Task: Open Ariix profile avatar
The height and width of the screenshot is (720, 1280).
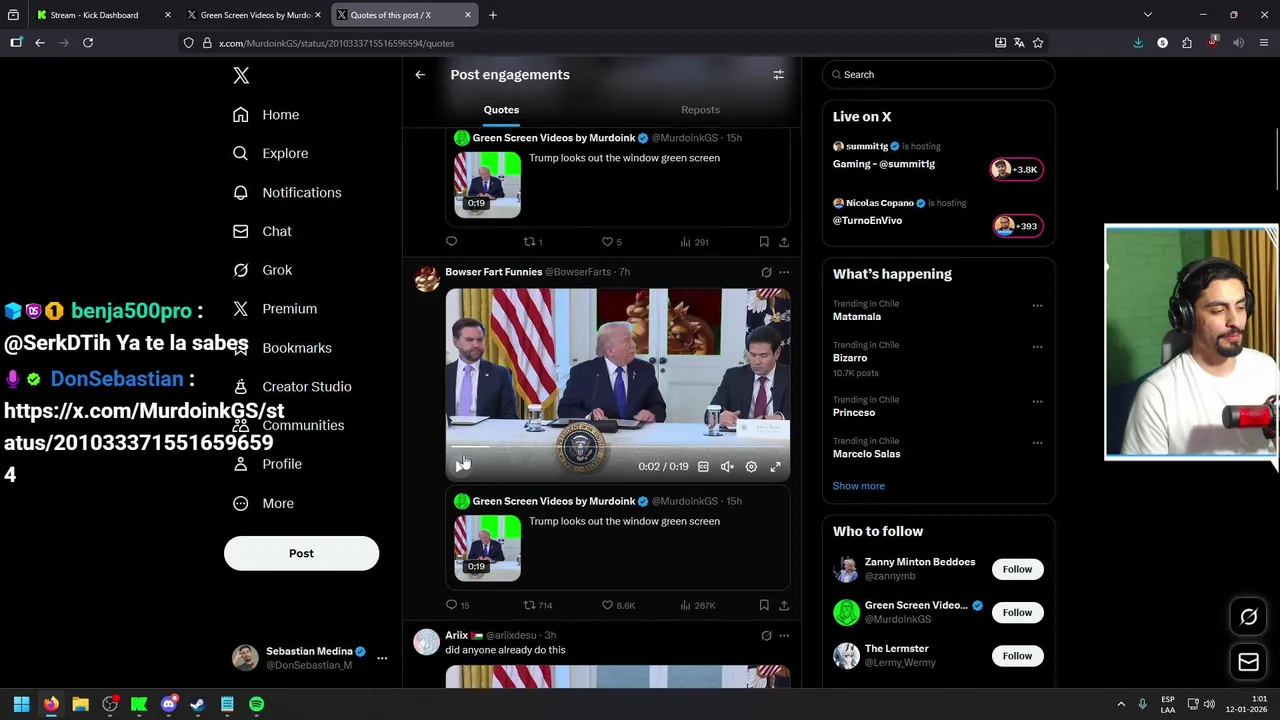Action: [427, 642]
